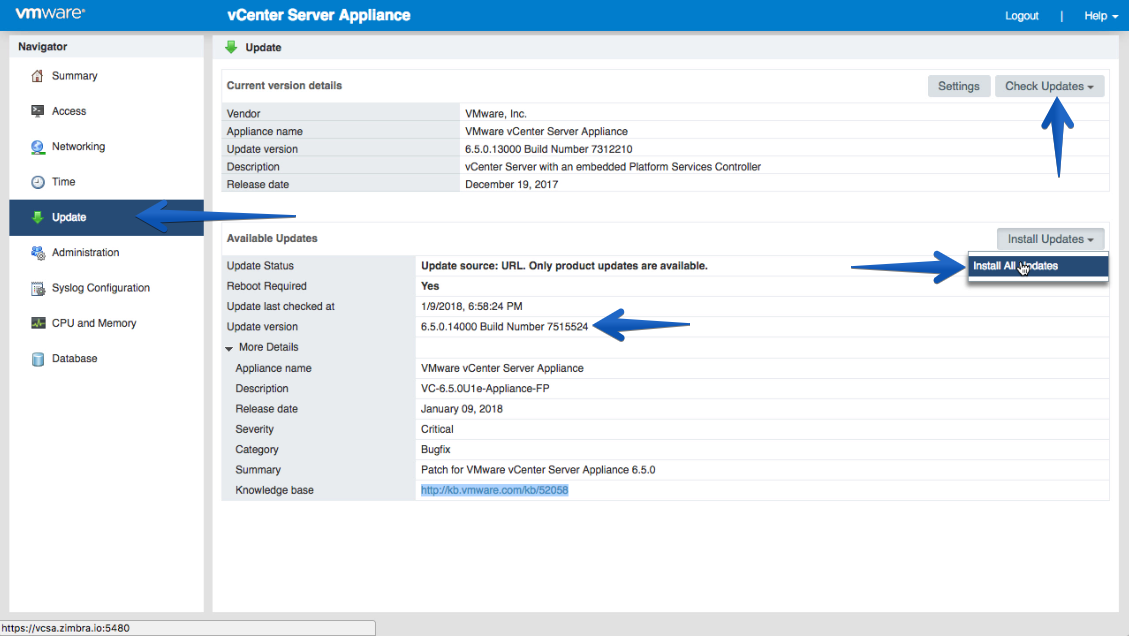The image size is (1129, 636).
Task: Click the green Update arrow icon in navigator
Action: (37, 218)
